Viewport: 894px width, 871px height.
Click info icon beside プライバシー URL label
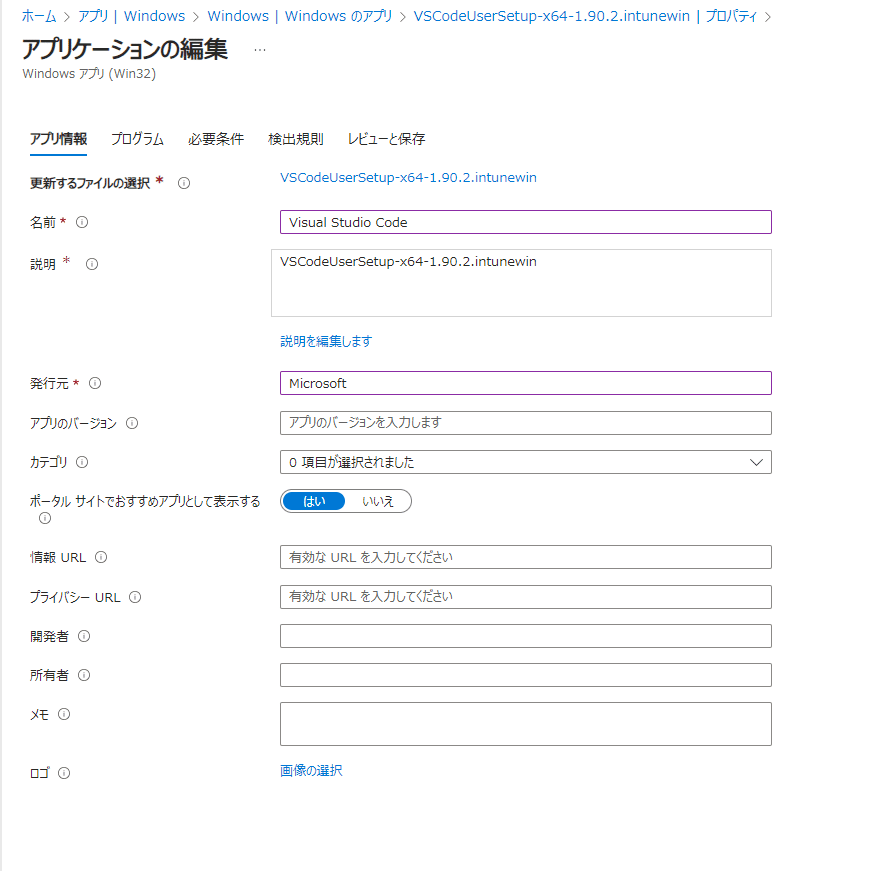click(135, 597)
